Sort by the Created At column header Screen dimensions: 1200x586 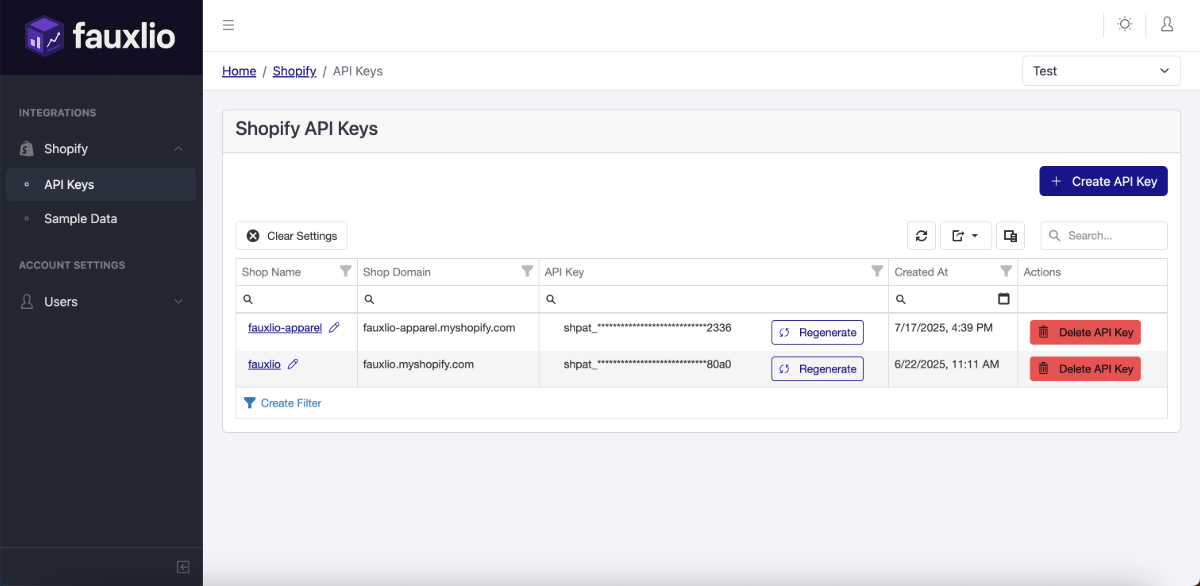click(x=921, y=272)
